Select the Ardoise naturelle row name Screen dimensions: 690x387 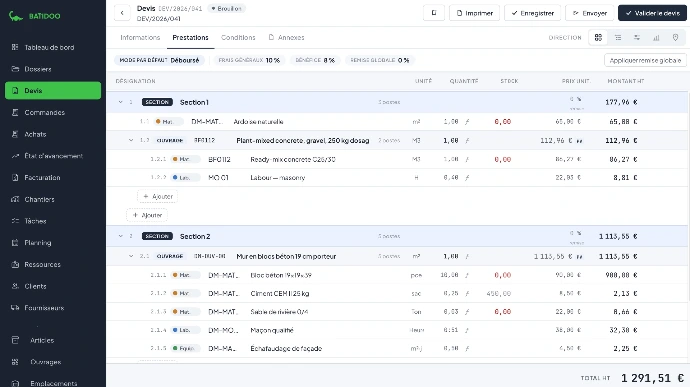point(258,122)
